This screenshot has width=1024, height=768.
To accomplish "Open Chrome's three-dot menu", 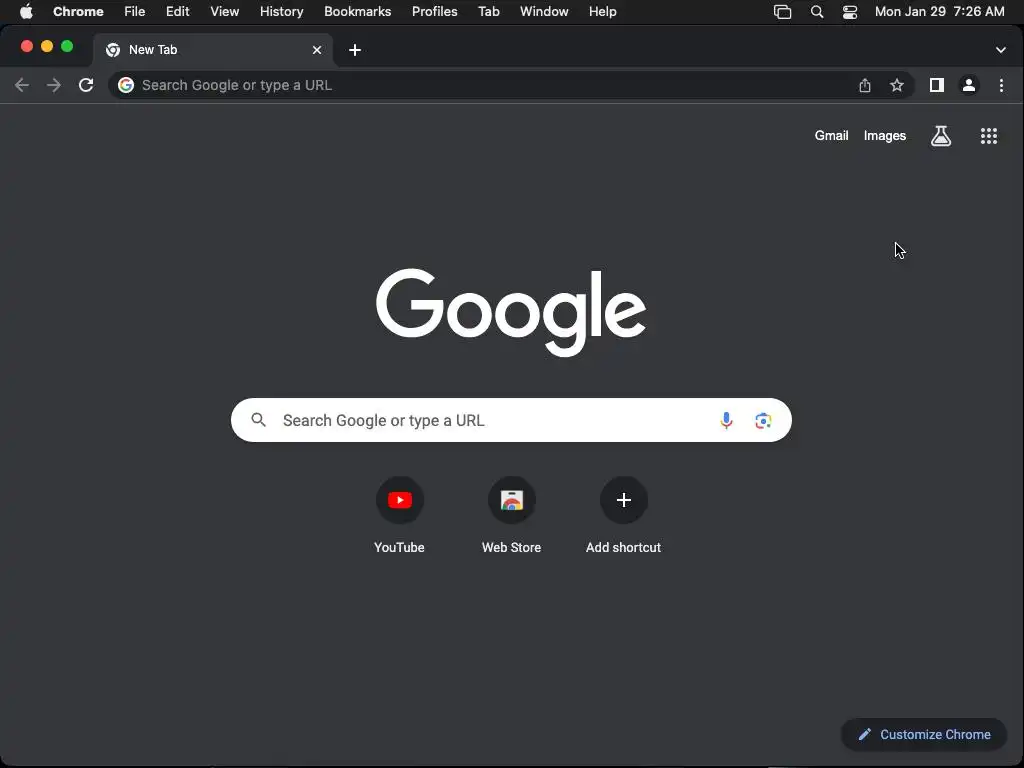I will 1001,85.
